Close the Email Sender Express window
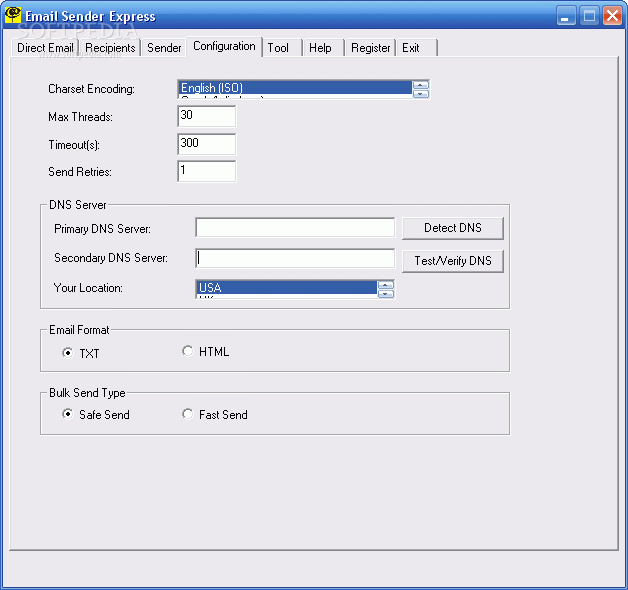The width and height of the screenshot is (628, 590). pyautogui.click(x=612, y=16)
